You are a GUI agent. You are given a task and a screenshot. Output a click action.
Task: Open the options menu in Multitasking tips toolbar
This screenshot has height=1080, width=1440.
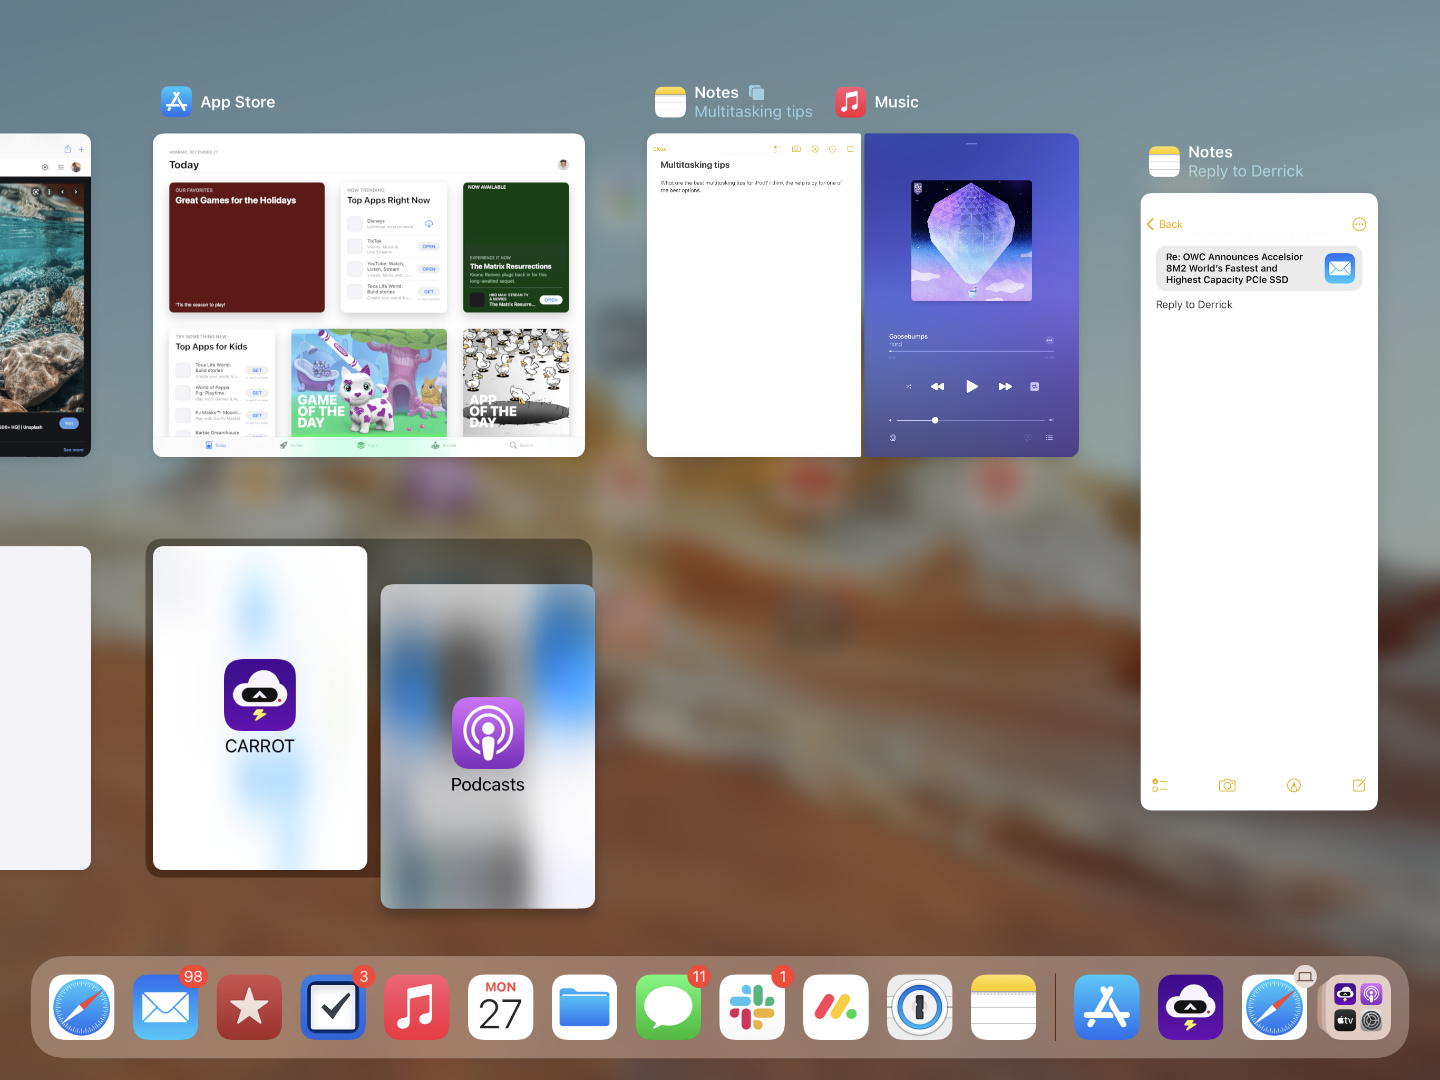833,149
